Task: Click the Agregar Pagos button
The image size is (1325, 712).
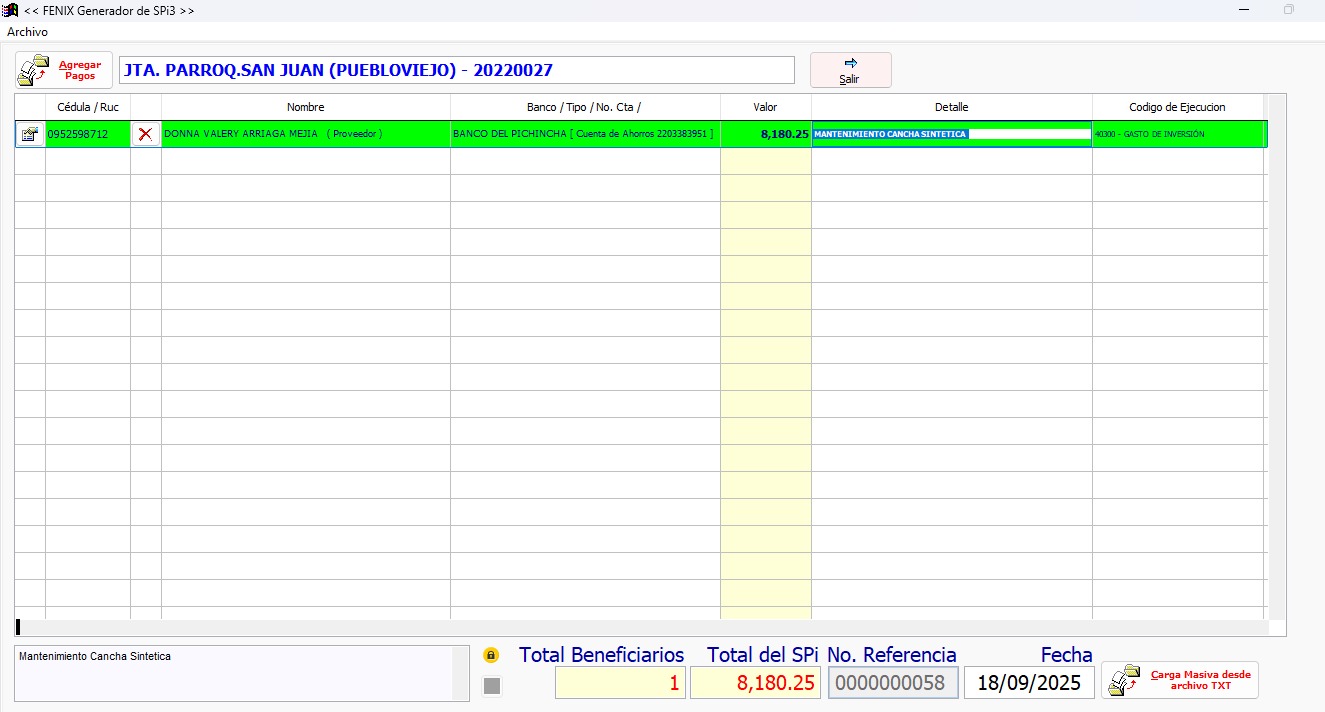Action: click(x=64, y=70)
